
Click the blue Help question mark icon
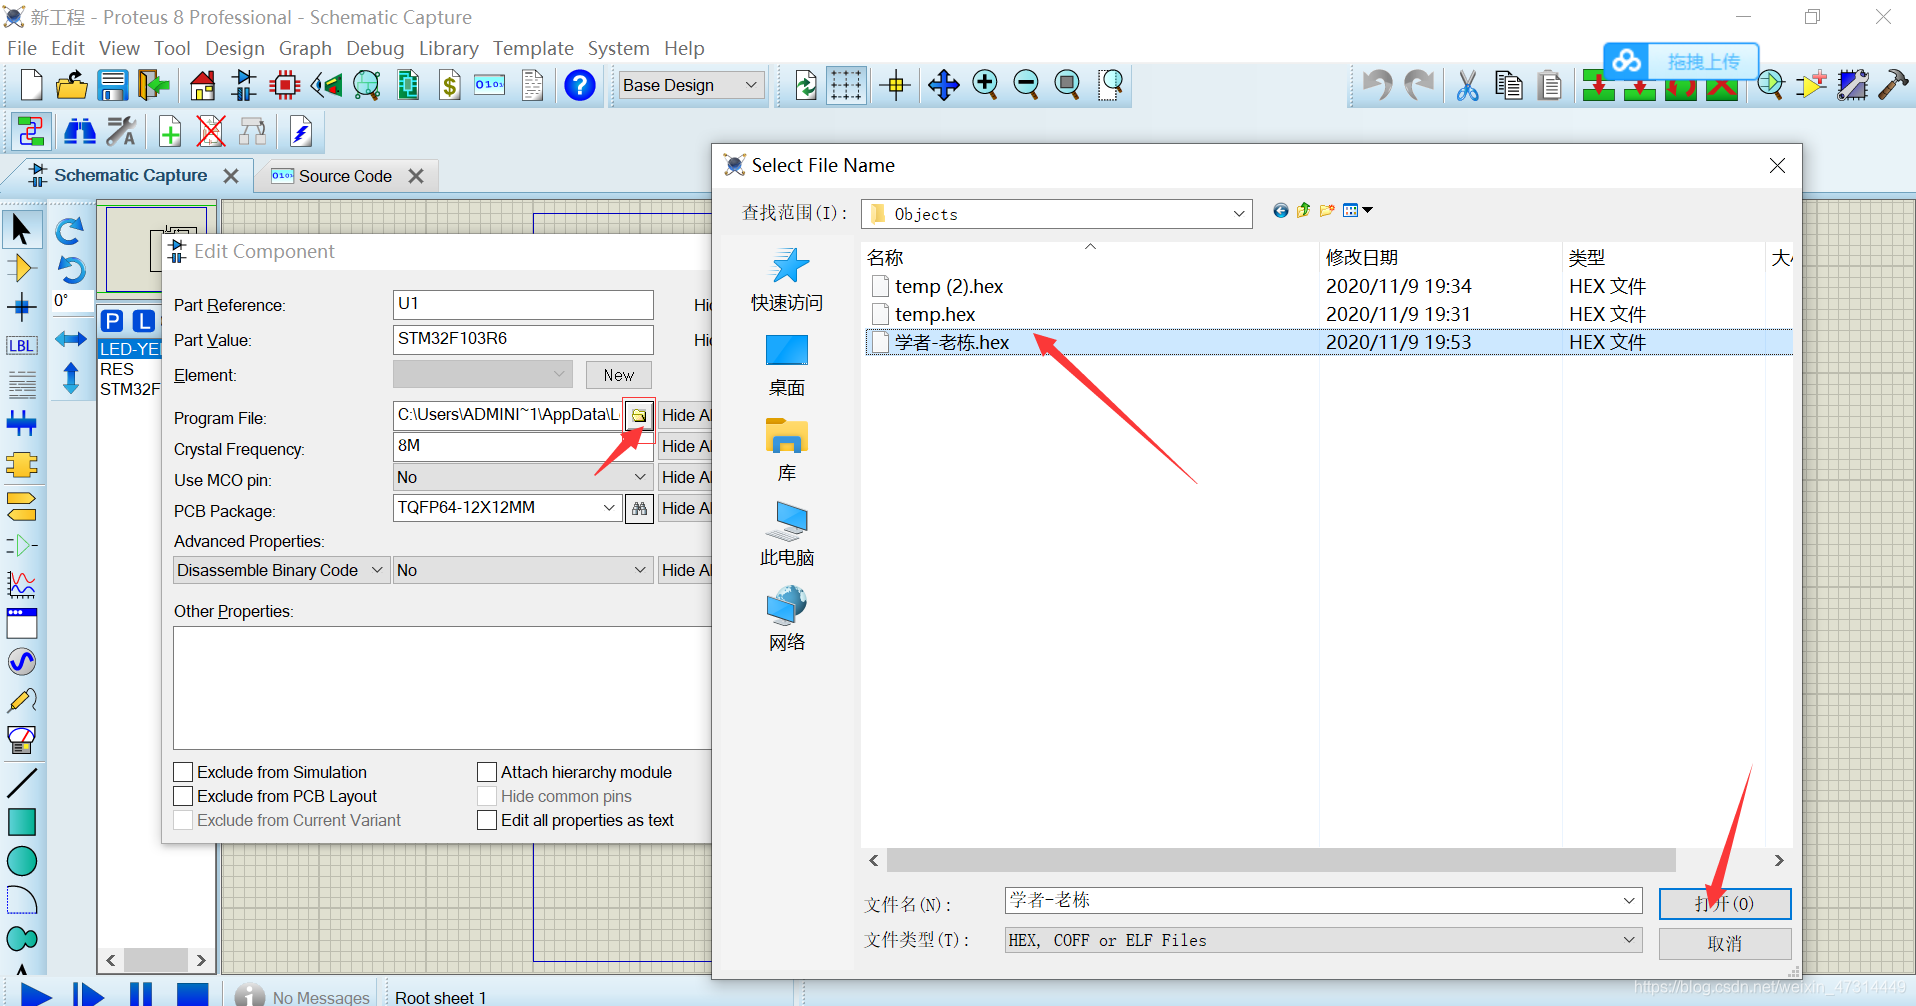(x=579, y=85)
